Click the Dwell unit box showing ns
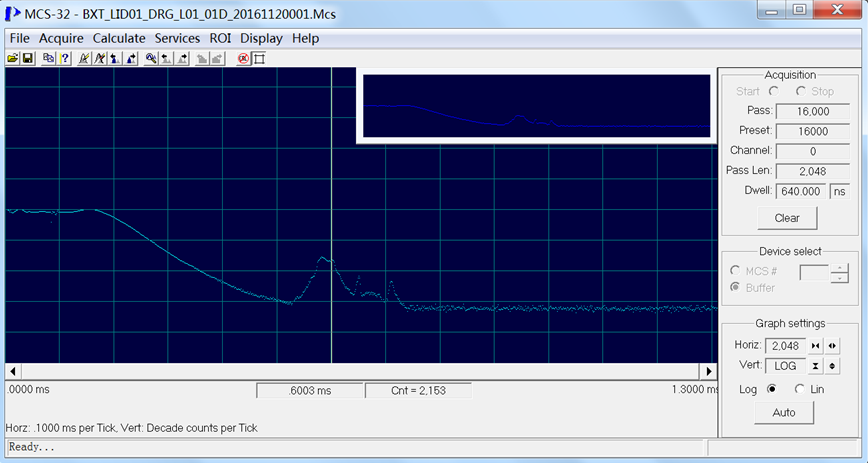Screen dimensions: 868x463 (x=839, y=191)
